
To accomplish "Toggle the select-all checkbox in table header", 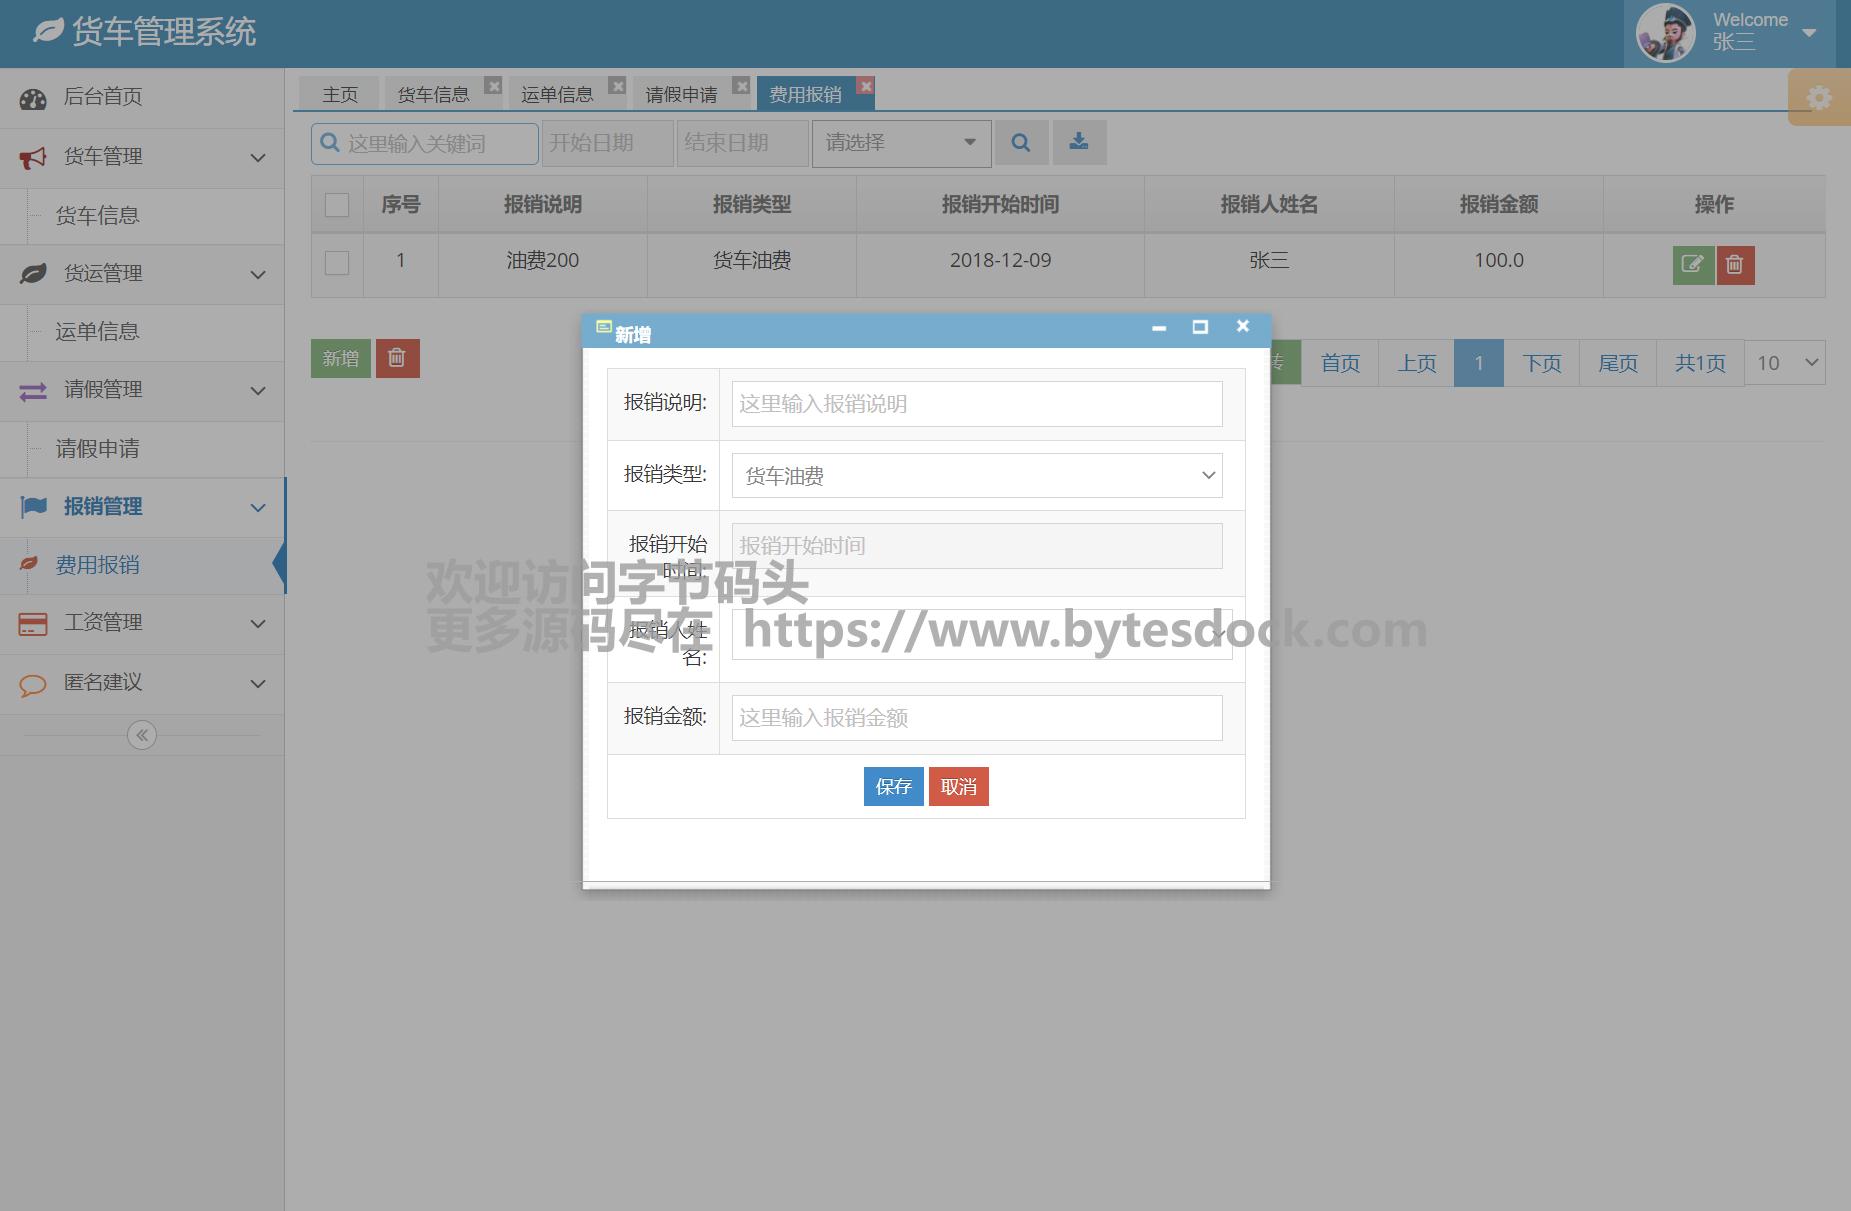I will tap(337, 205).
